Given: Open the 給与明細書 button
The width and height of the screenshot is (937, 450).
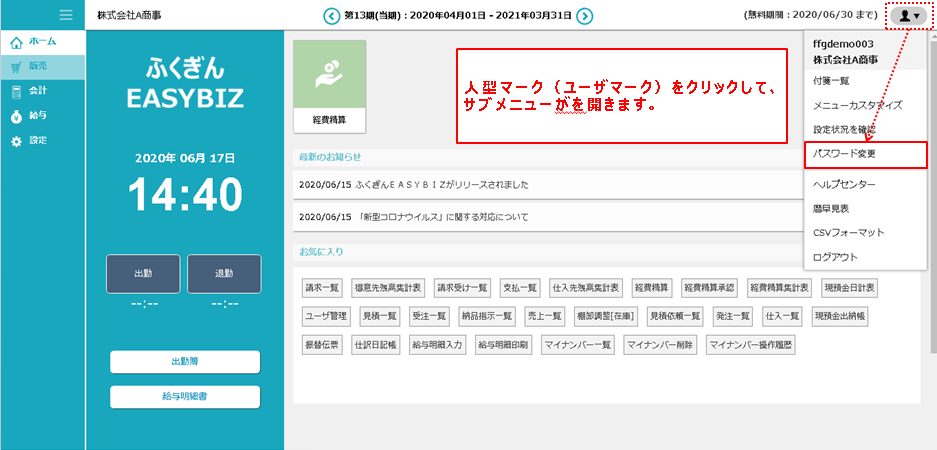Looking at the screenshot, I should pyautogui.click(x=185, y=397).
